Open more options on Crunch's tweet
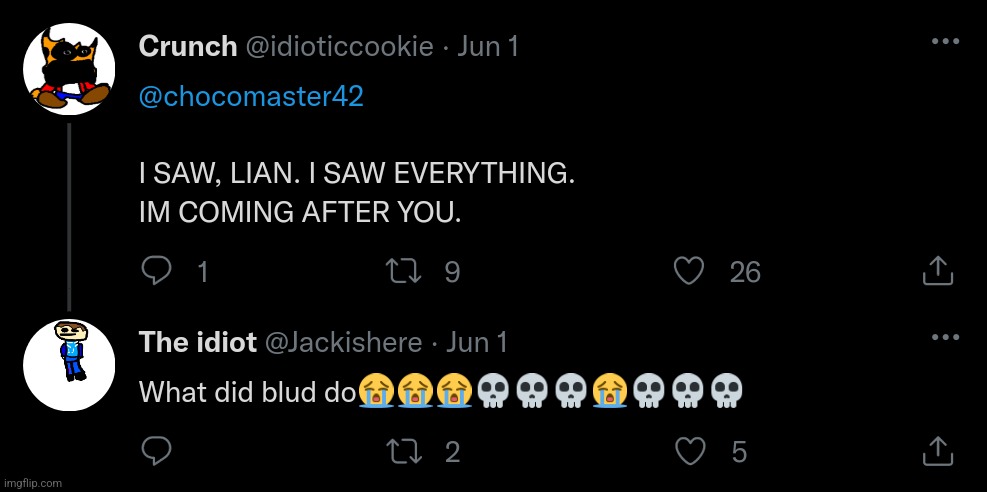The image size is (987, 492). [945, 42]
